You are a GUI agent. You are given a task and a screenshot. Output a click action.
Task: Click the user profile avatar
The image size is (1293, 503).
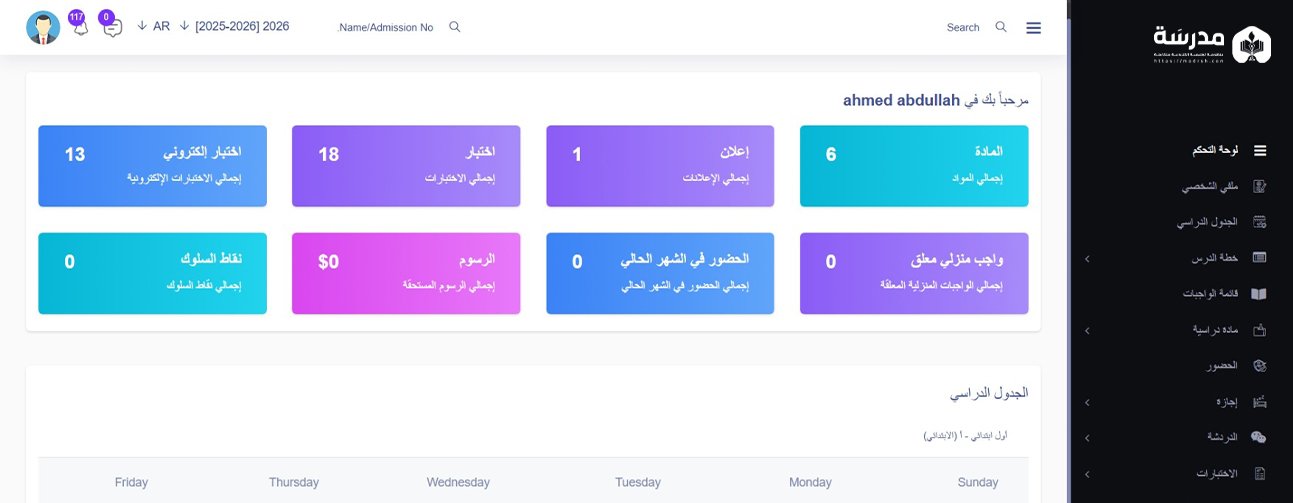tap(43, 27)
